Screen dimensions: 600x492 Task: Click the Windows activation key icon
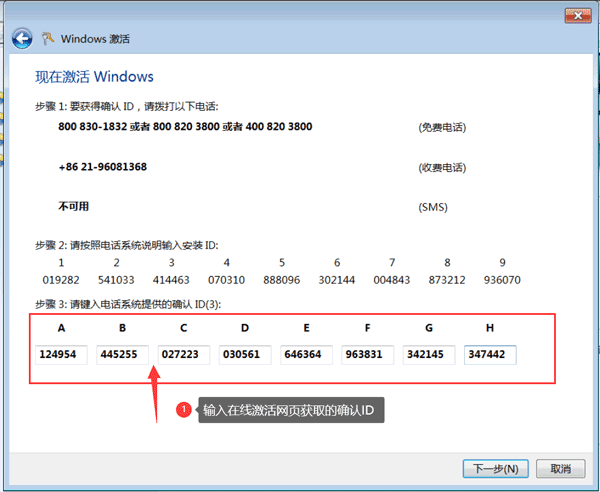(x=47, y=39)
